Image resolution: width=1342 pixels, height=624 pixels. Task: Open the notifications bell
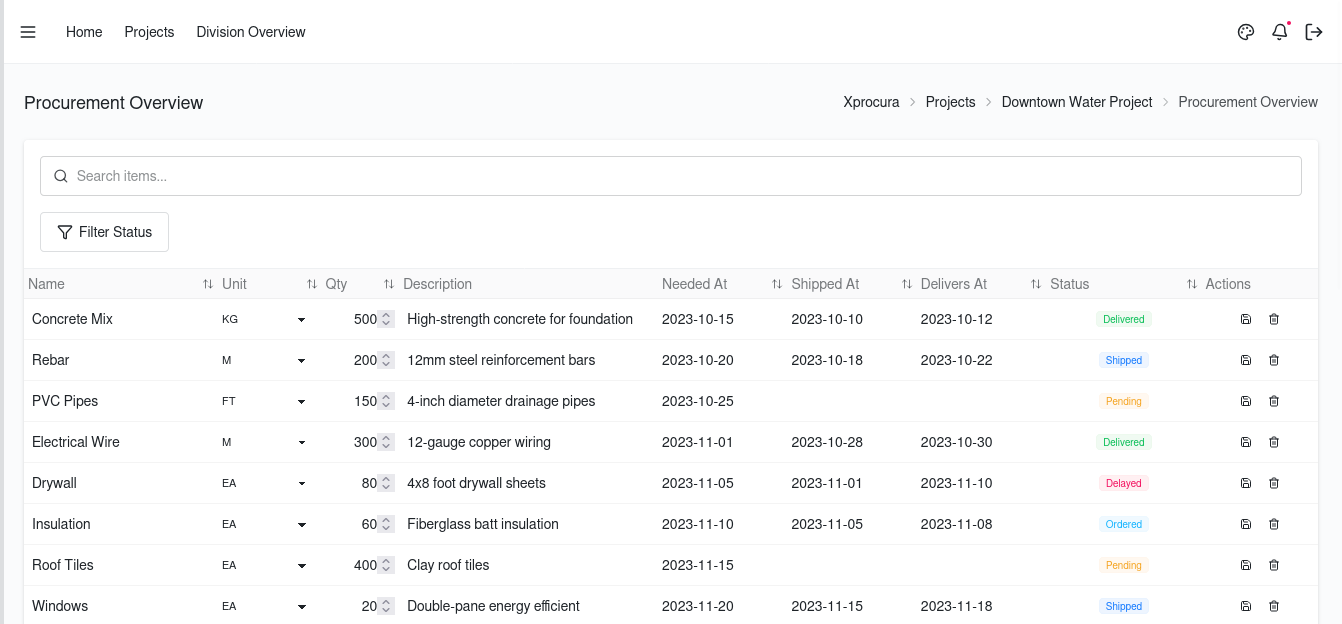pos(1279,32)
